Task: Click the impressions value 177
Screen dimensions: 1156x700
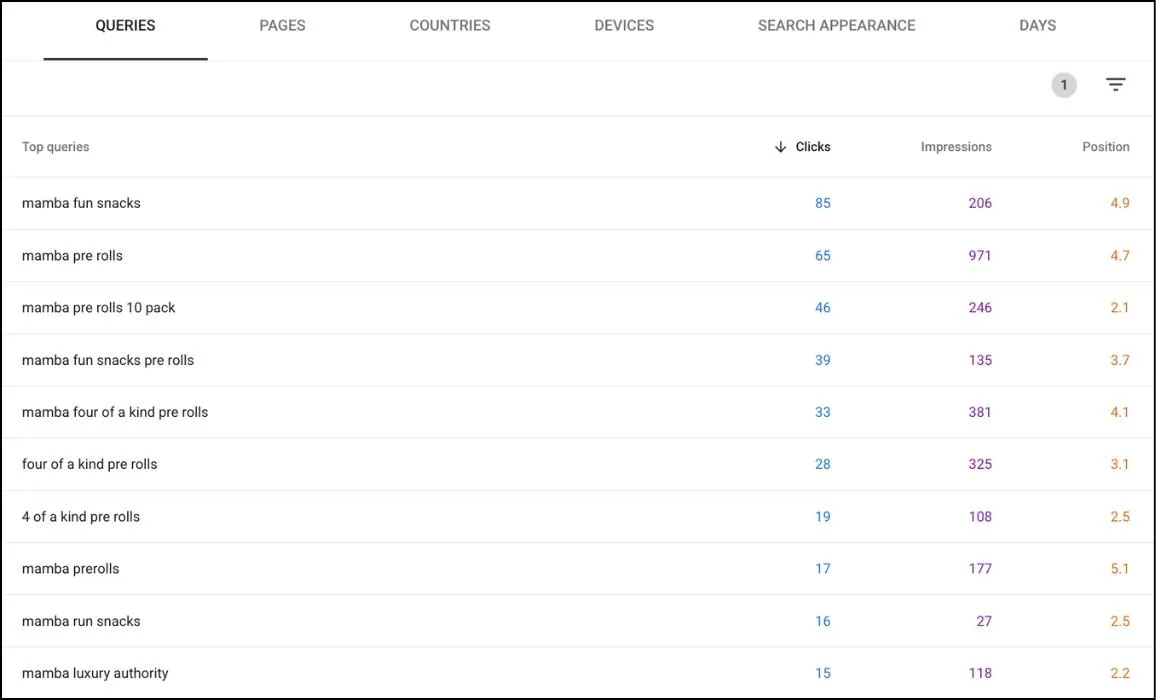Action: coord(980,569)
